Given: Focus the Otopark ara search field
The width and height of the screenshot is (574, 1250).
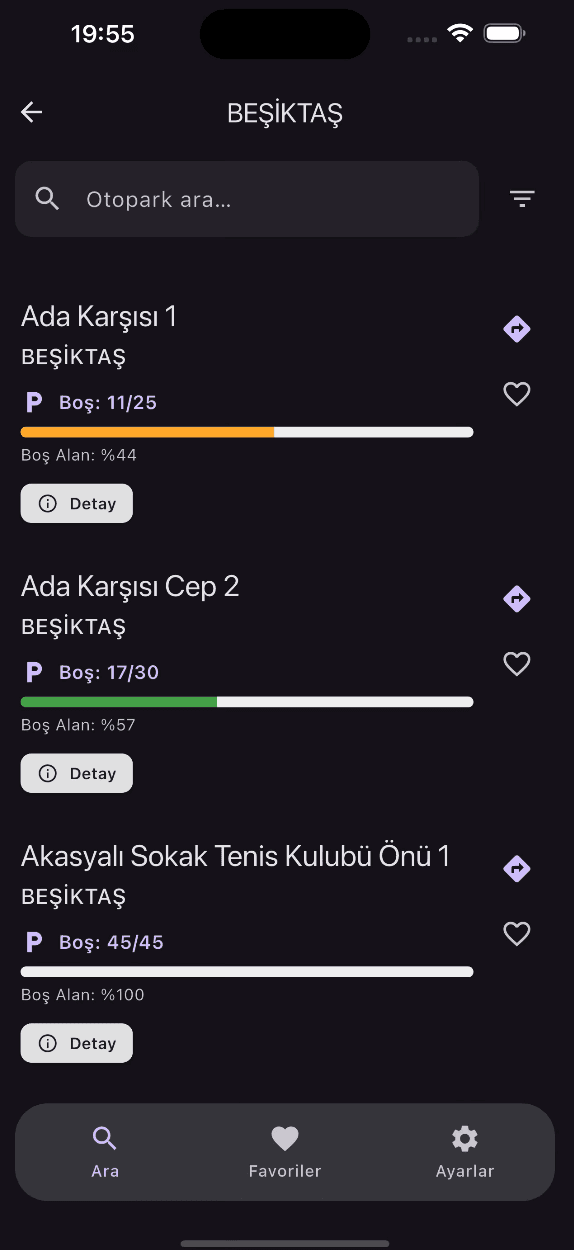Looking at the screenshot, I should click(247, 199).
